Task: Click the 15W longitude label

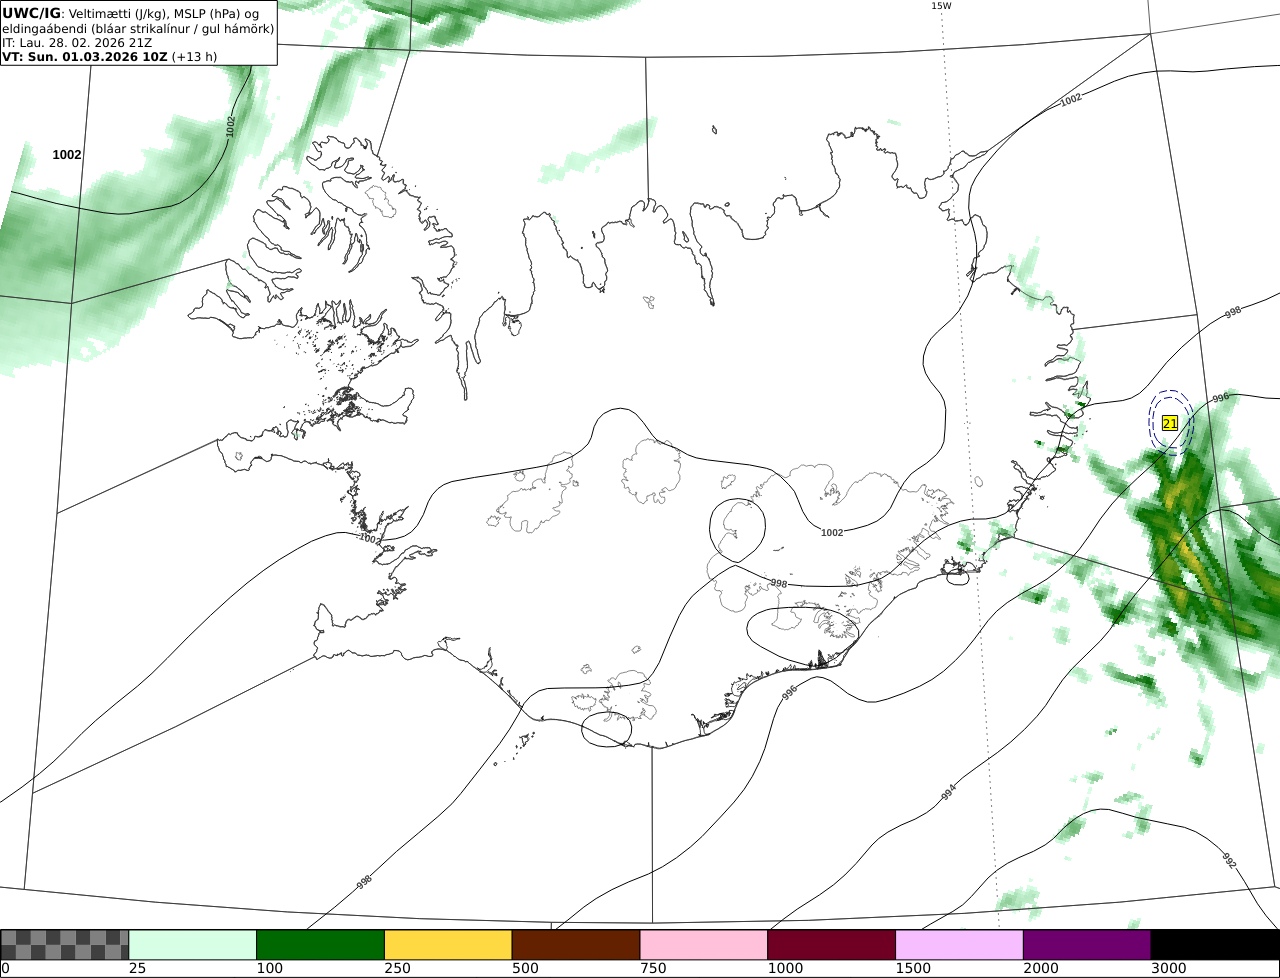Action: 941,6
